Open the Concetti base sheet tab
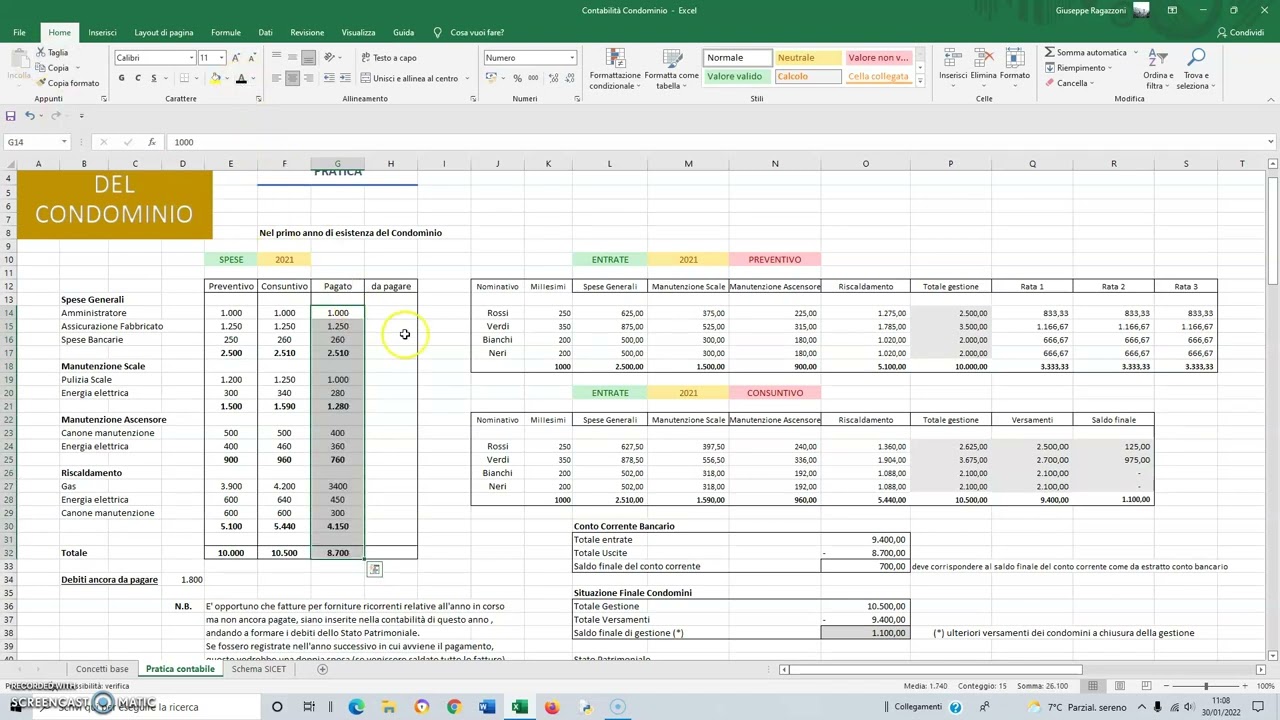The height and width of the screenshot is (720, 1280). tap(102, 669)
